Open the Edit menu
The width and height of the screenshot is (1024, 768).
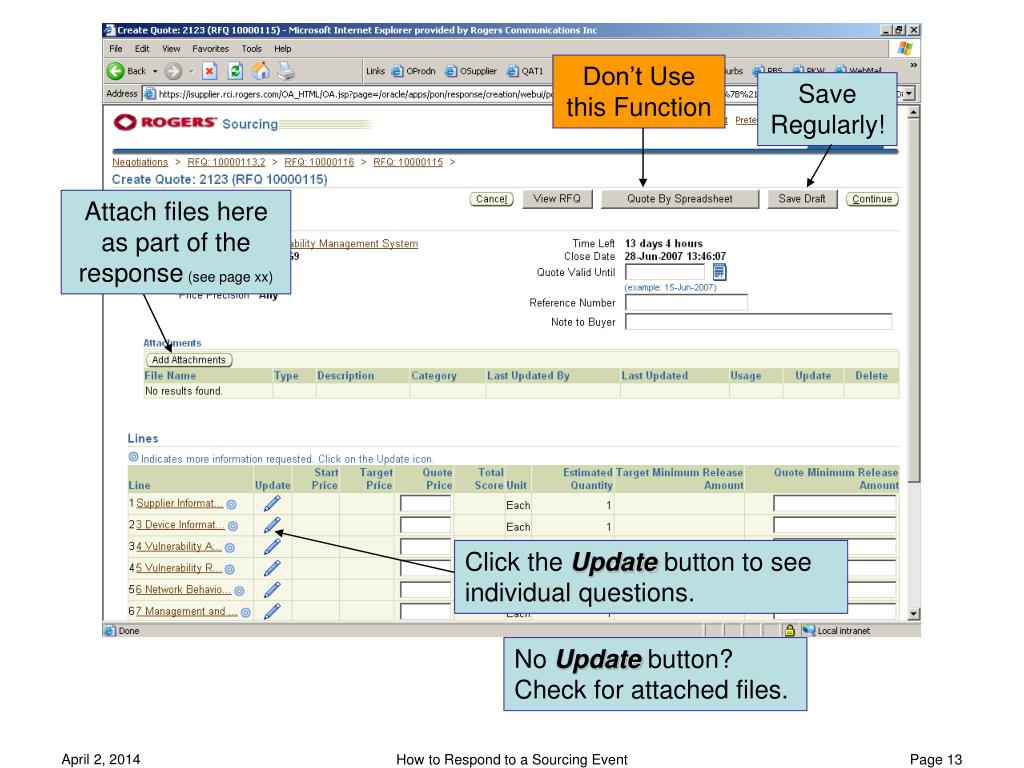[142, 48]
